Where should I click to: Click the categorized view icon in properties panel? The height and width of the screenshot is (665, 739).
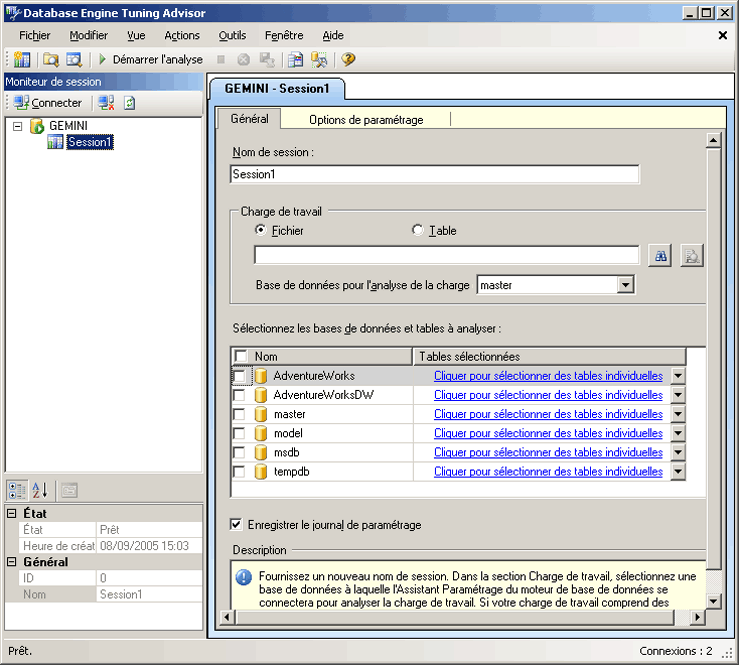[x=18, y=490]
